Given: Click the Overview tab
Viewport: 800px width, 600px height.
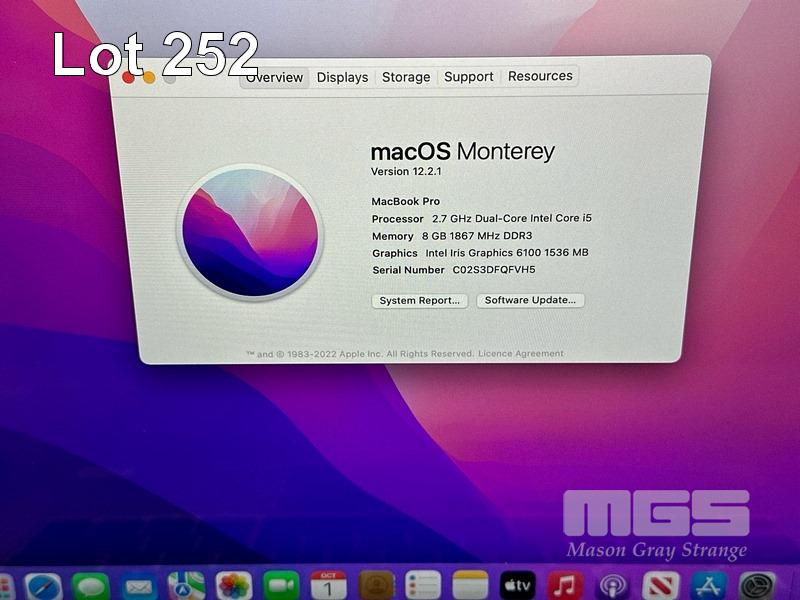Looking at the screenshot, I should point(276,77).
